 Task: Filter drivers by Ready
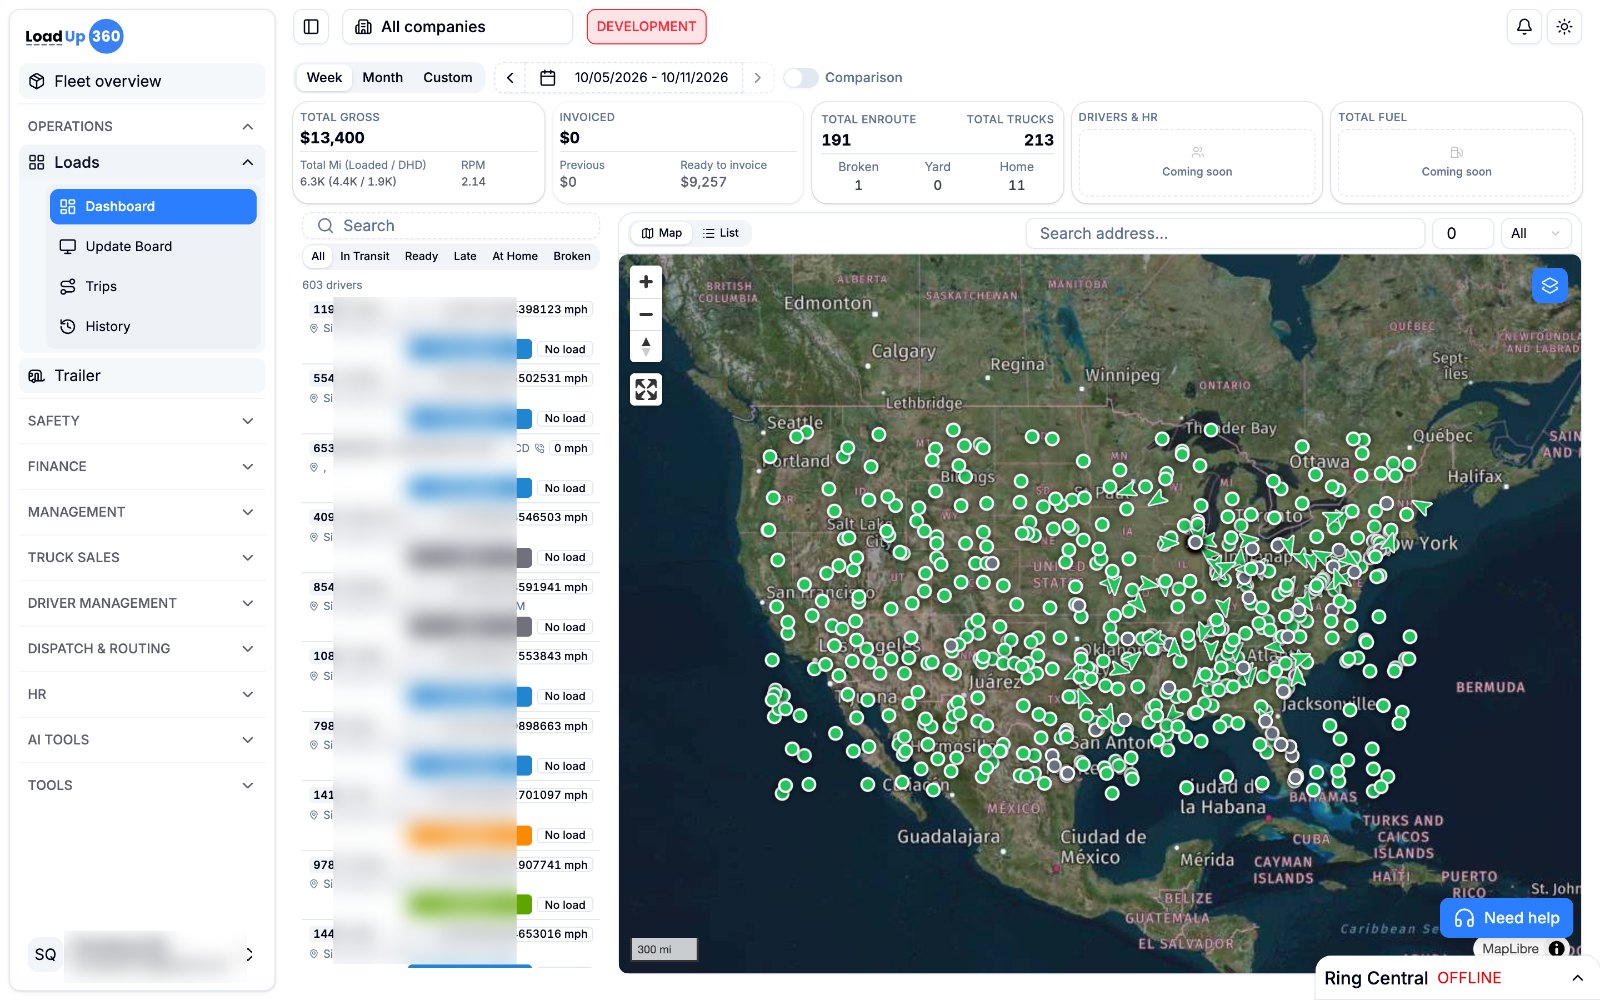[421, 256]
